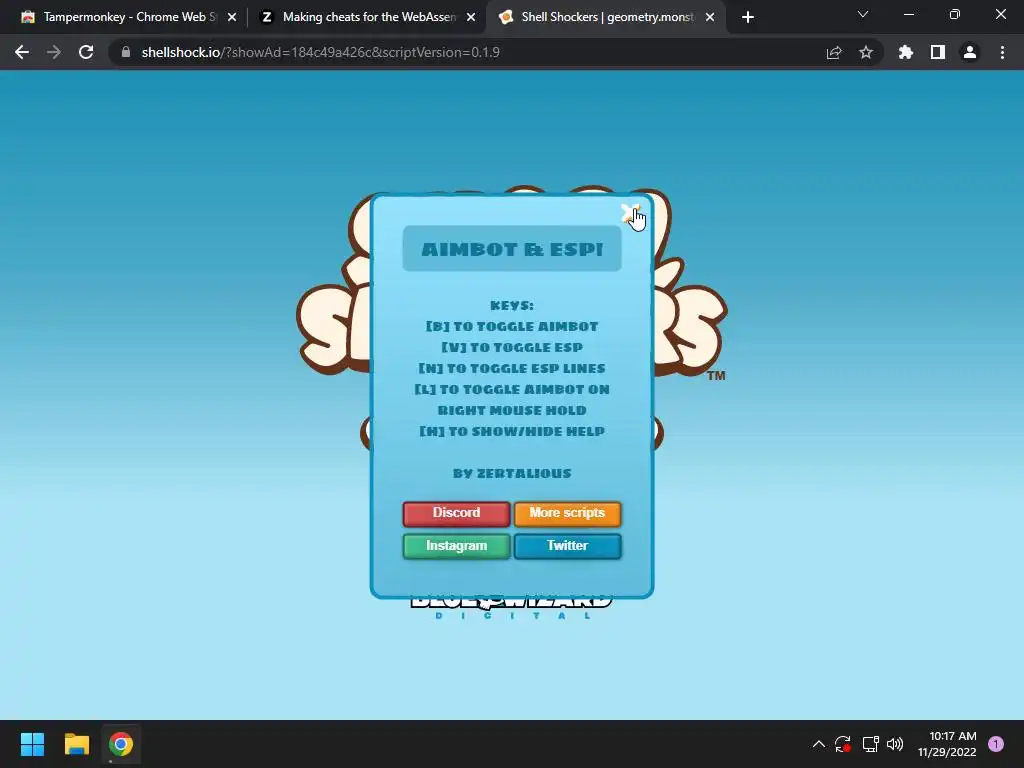Click the '[H] to show/hide help' text
This screenshot has width=1024, height=768.
point(512,431)
